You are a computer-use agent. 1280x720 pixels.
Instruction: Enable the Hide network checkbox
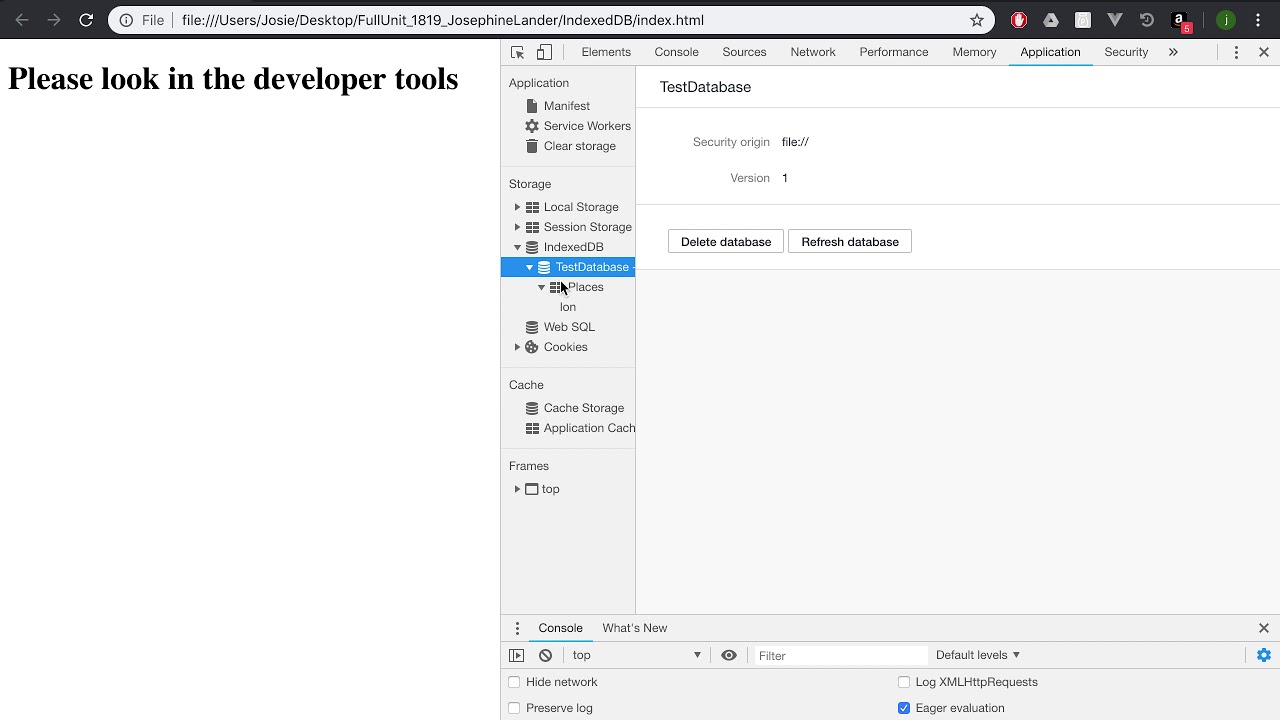pyautogui.click(x=514, y=682)
